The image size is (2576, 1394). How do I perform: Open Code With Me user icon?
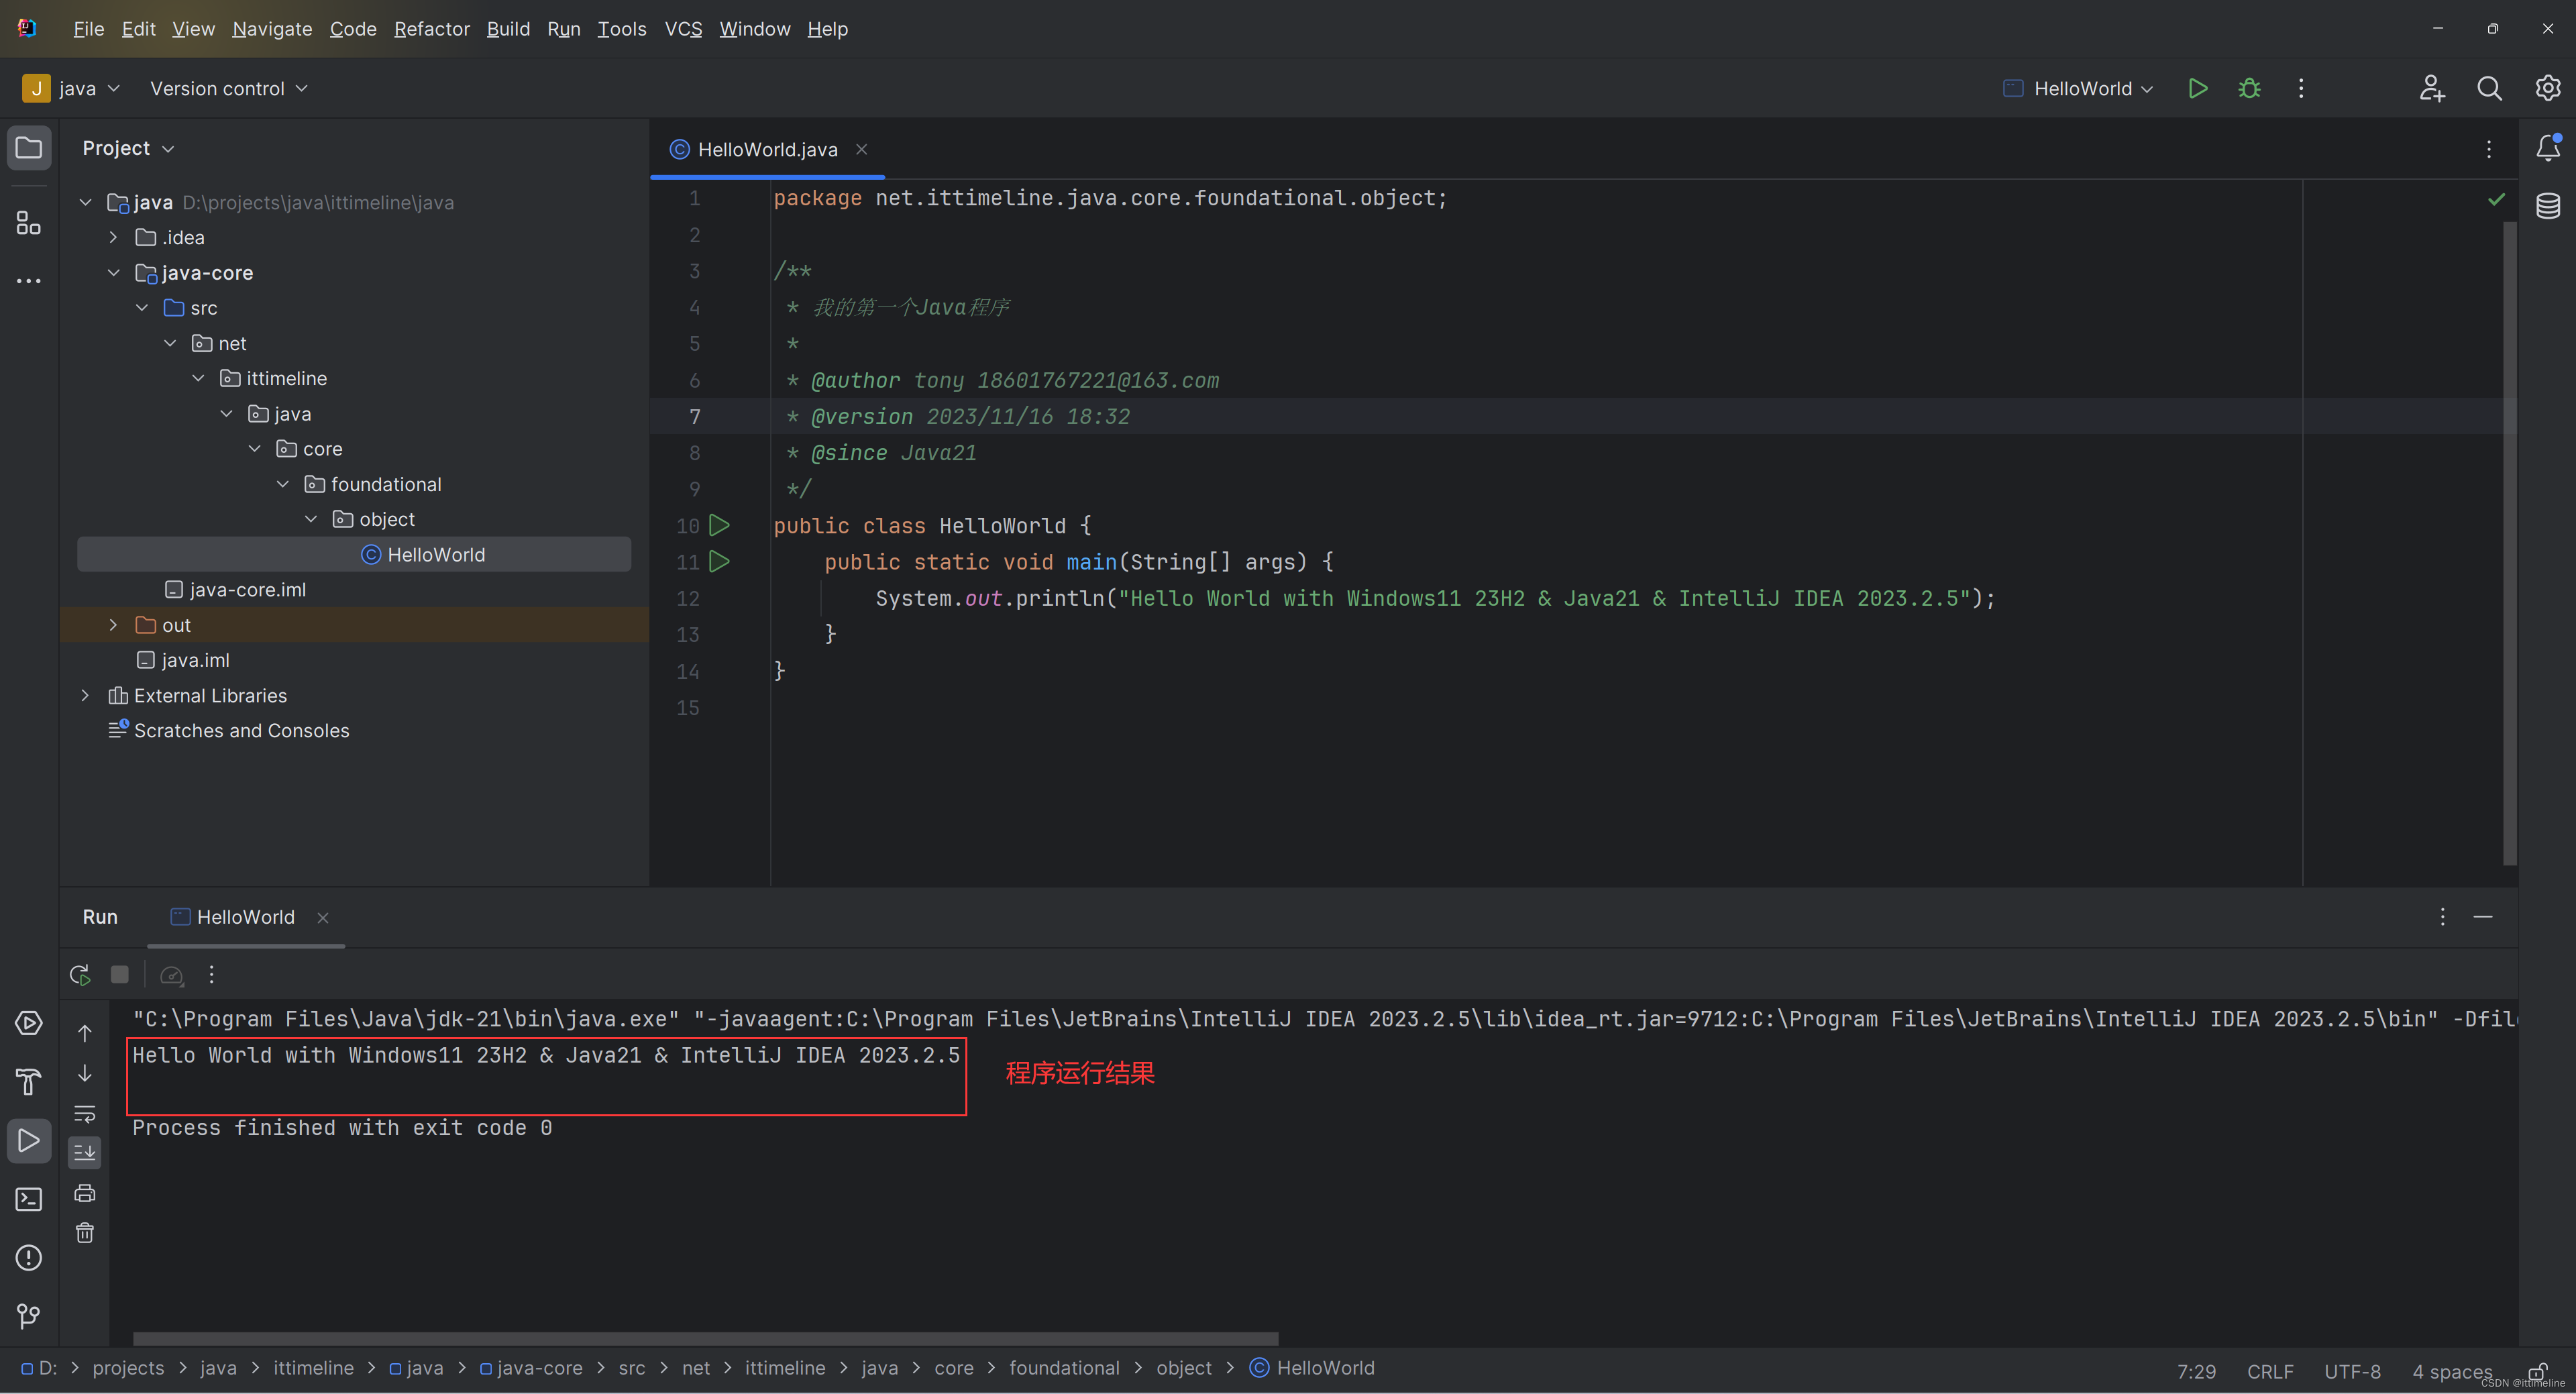click(x=2432, y=88)
